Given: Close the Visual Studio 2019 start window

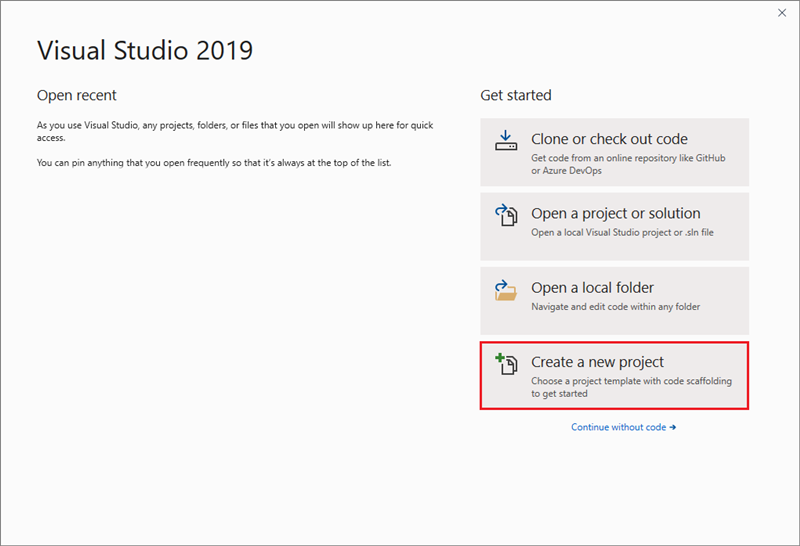Looking at the screenshot, I should (x=781, y=14).
